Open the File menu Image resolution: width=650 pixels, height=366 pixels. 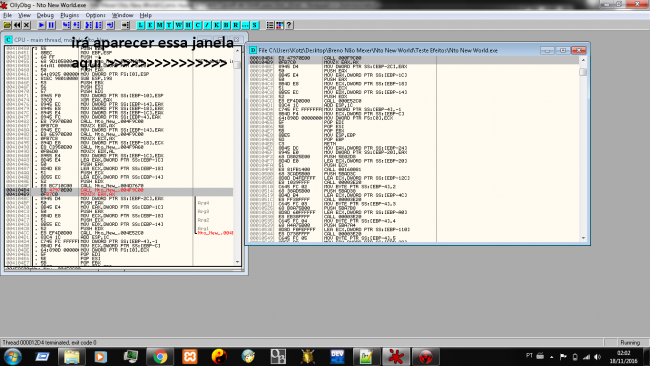[x=7, y=15]
